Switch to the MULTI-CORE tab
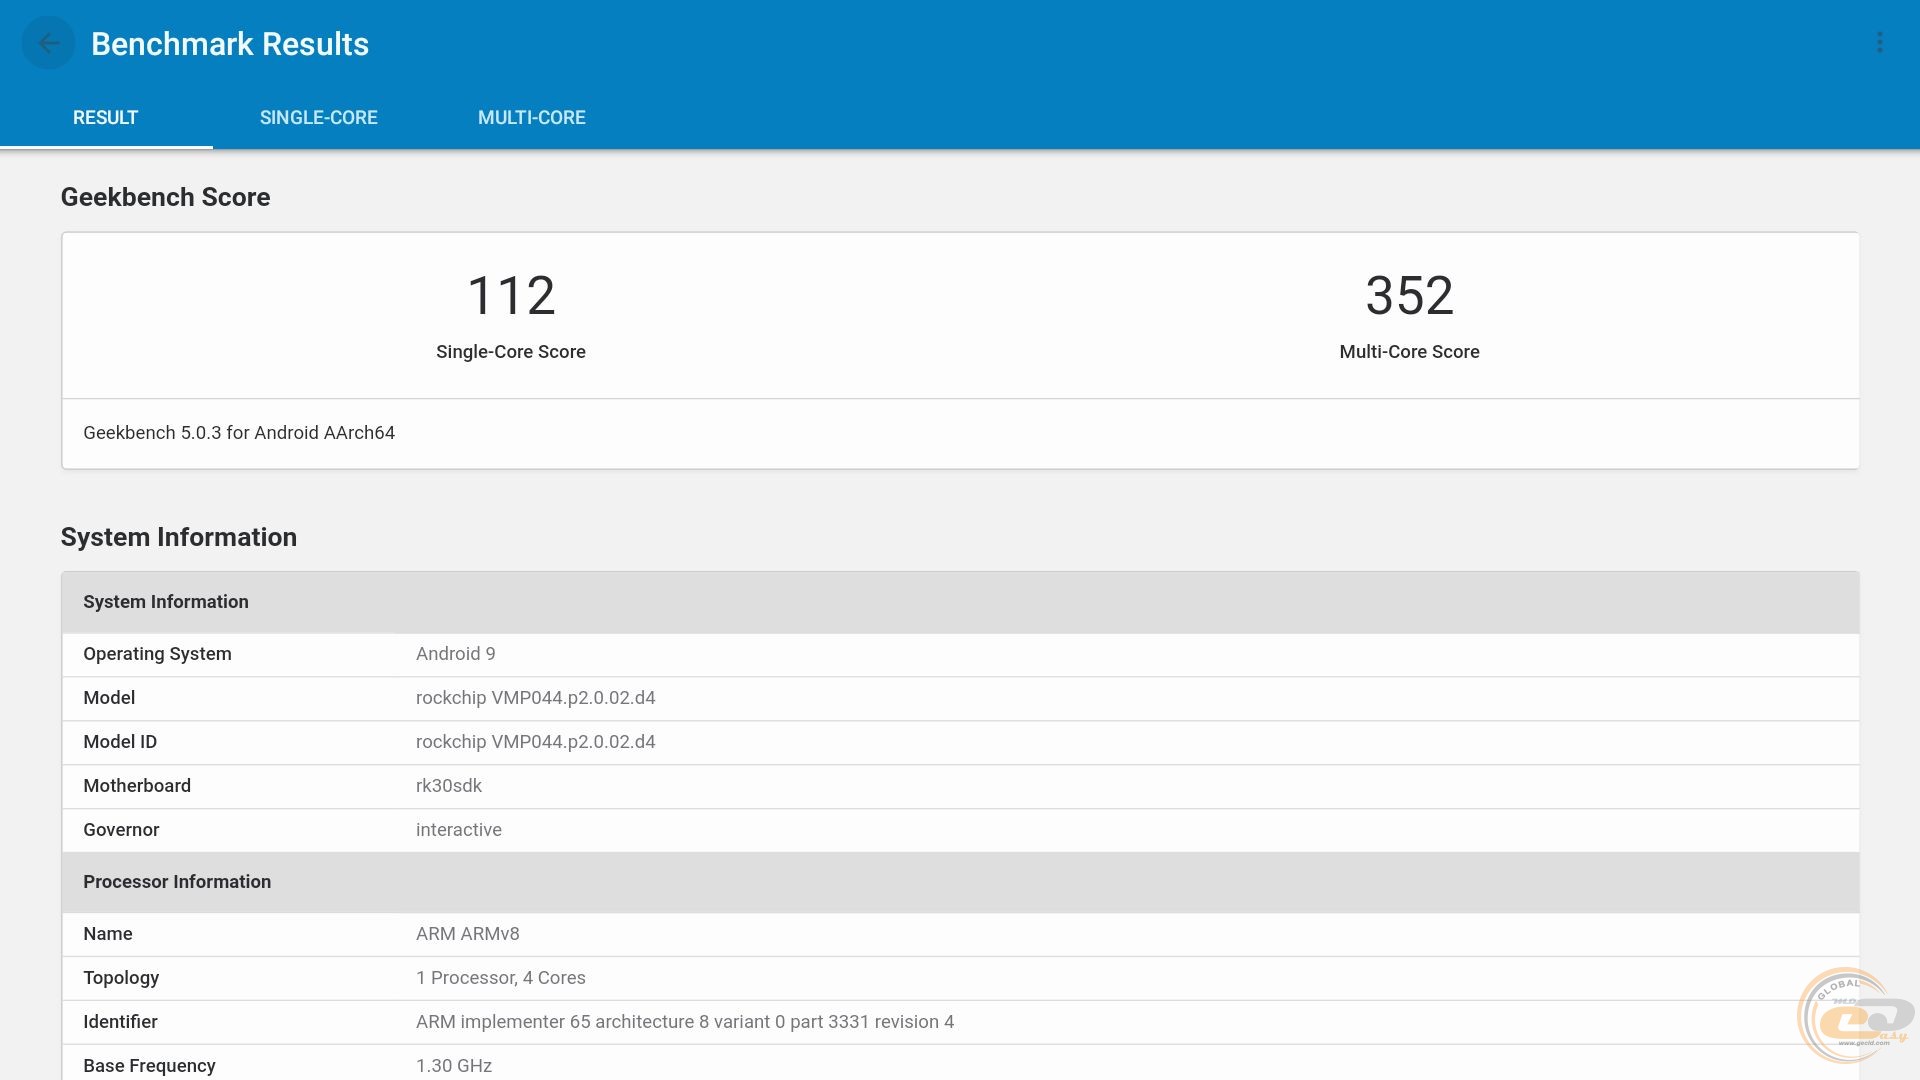 click(x=531, y=118)
